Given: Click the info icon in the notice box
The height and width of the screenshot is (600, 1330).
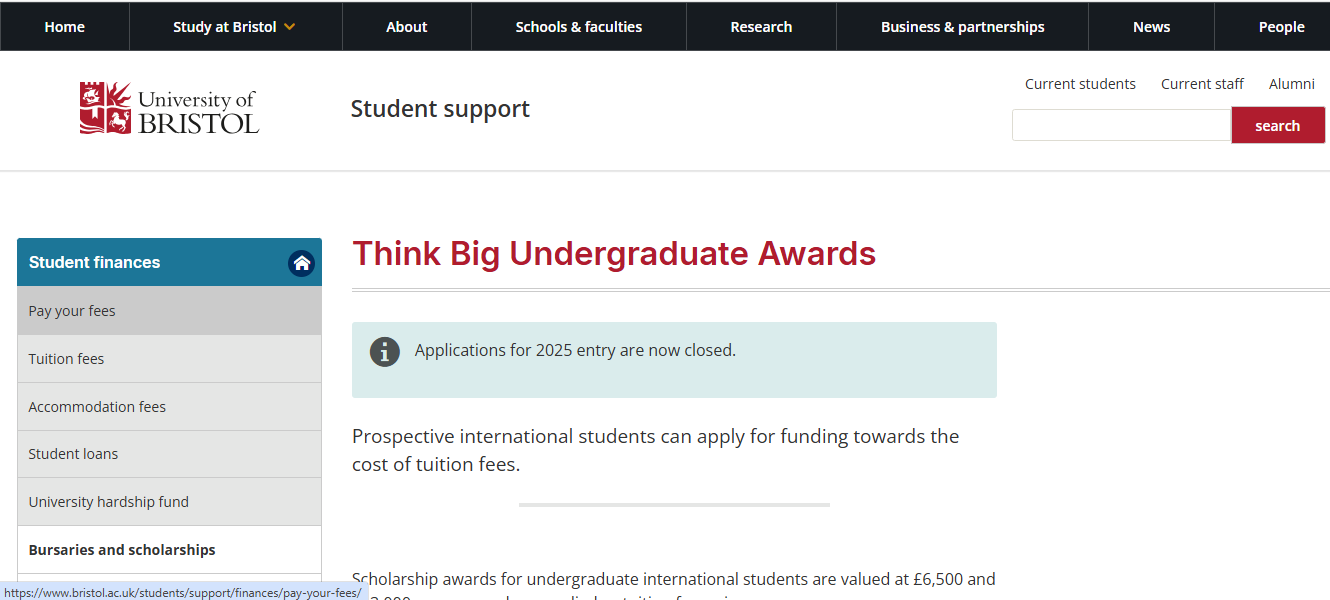Looking at the screenshot, I should (x=385, y=352).
